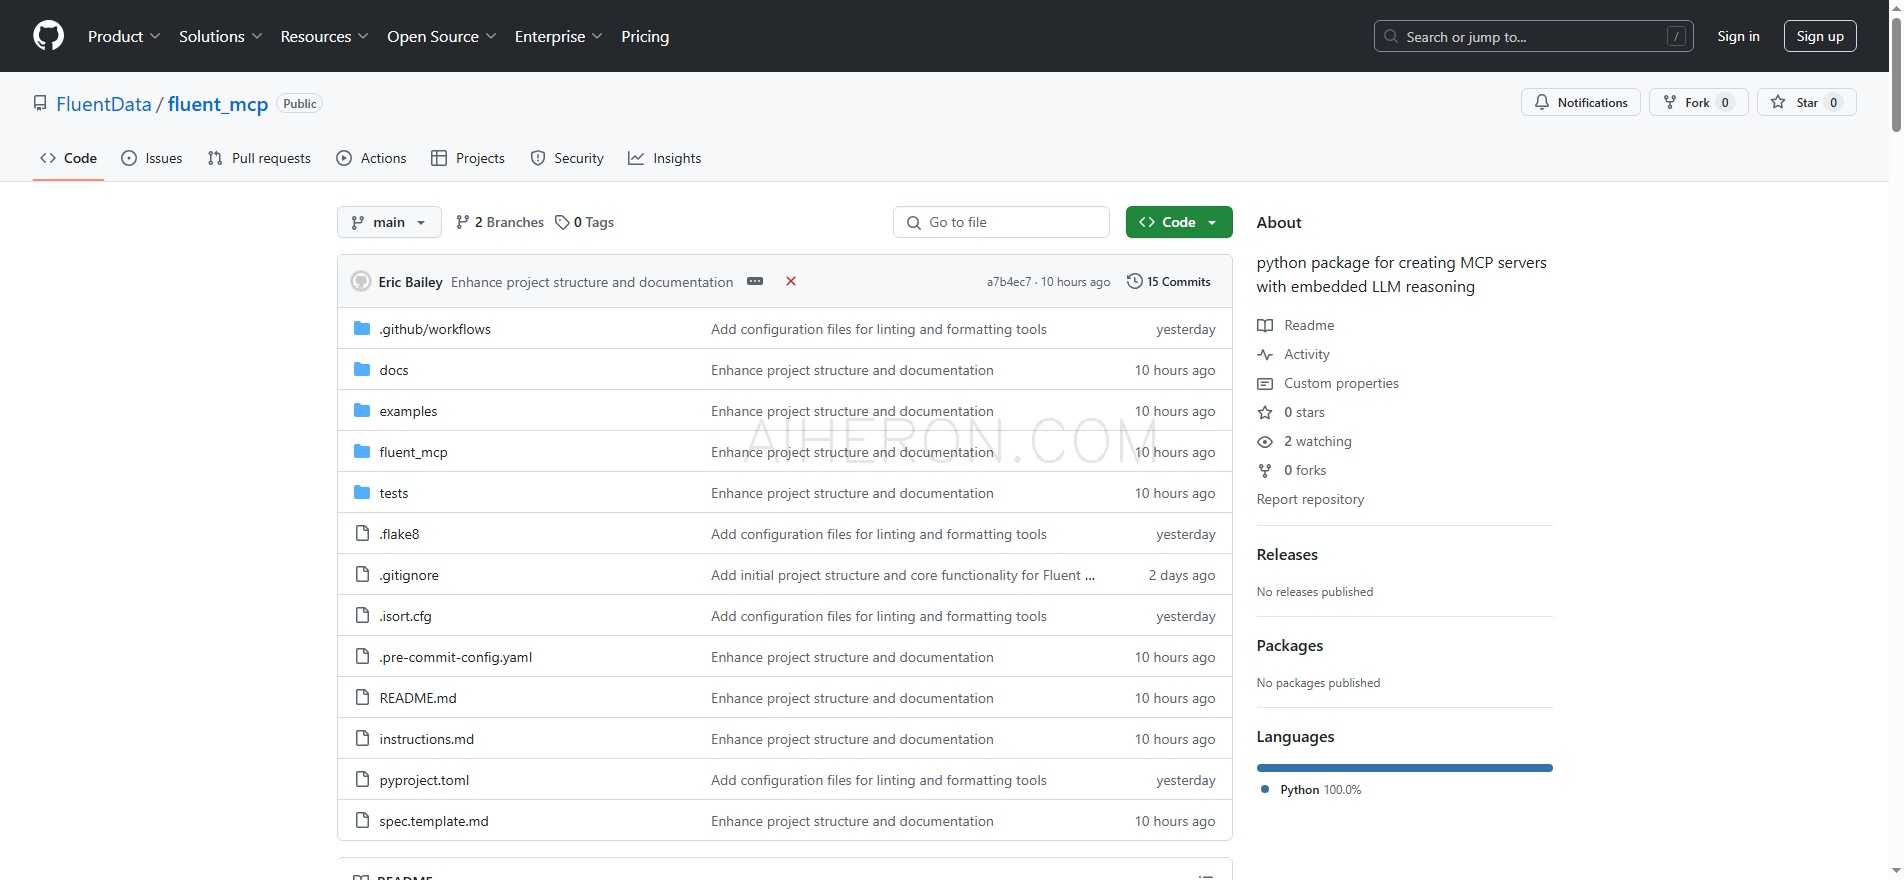Expand the Product menu

click(x=124, y=36)
